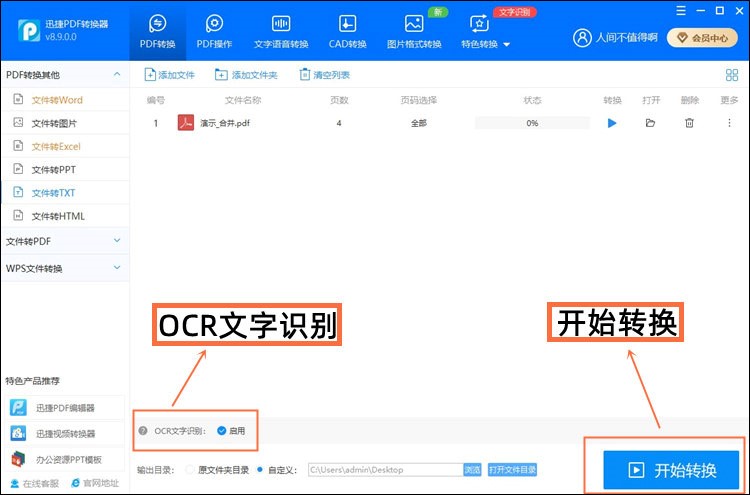Click the 文件转Word document icon
This screenshot has width=750, height=495.
(18, 99)
